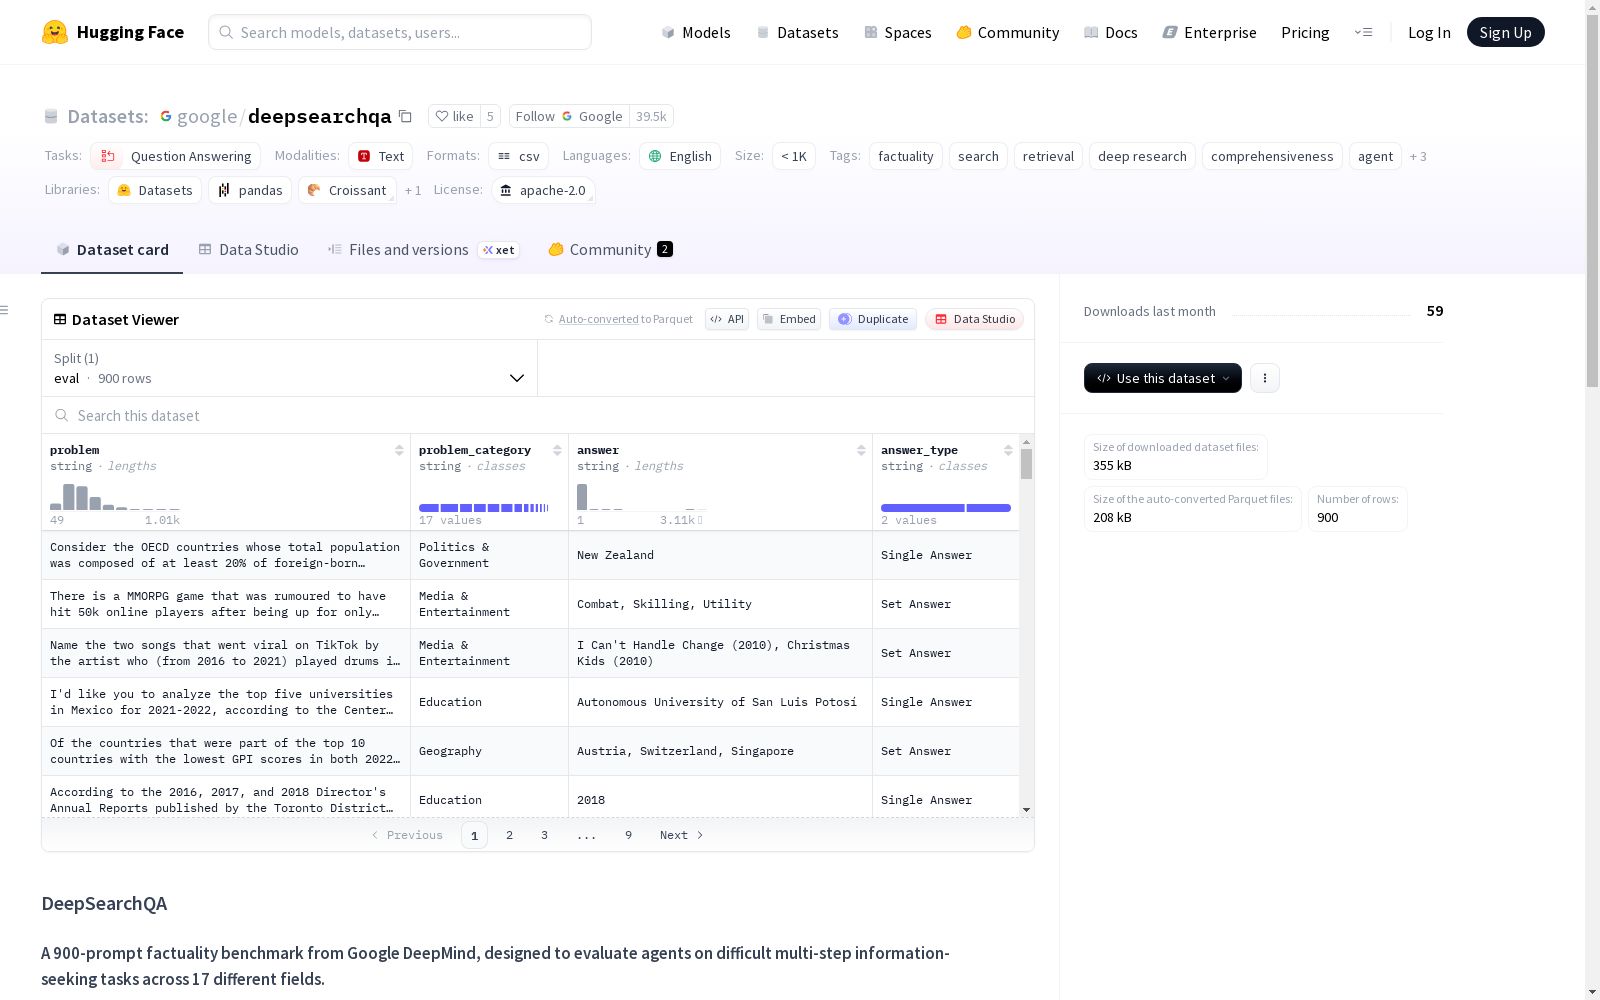Go to Spaces in the top navigation

point(898,32)
